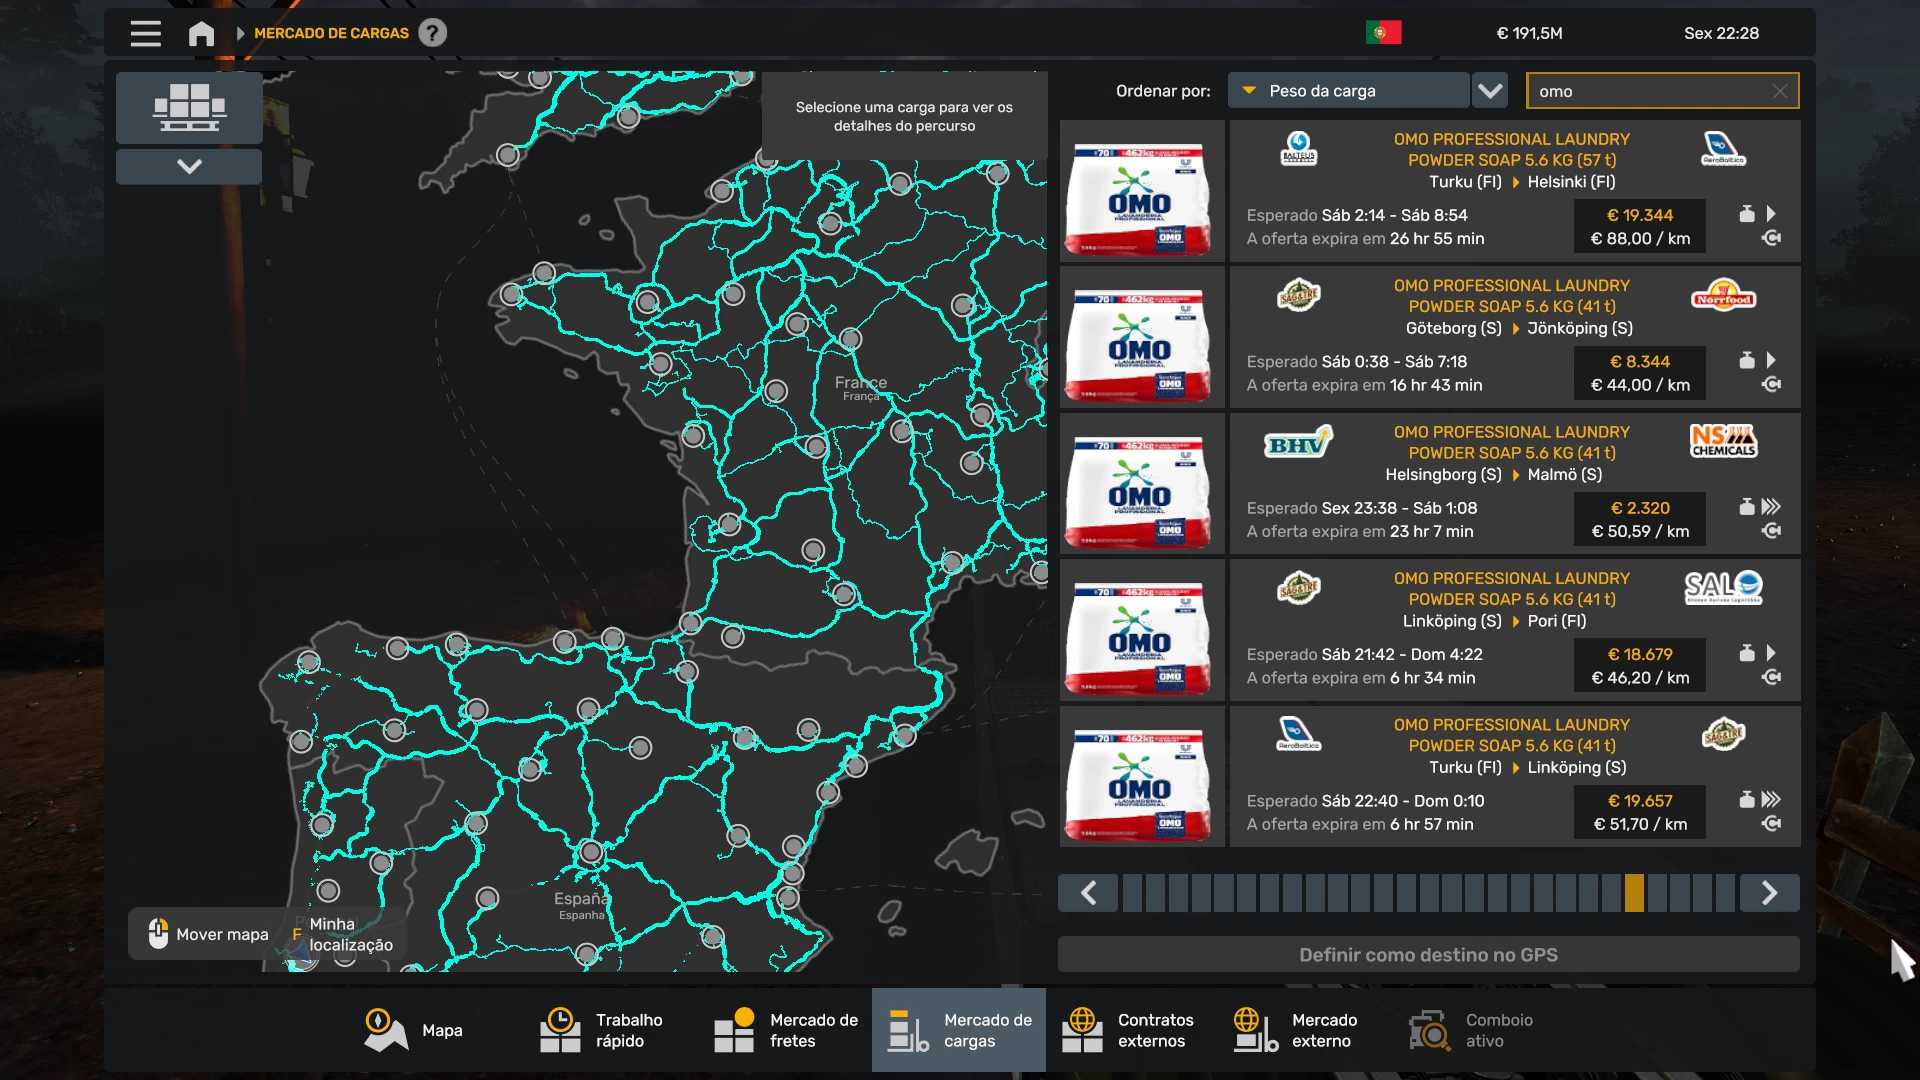
Task: Open the hamburger main menu
Action: [145, 33]
